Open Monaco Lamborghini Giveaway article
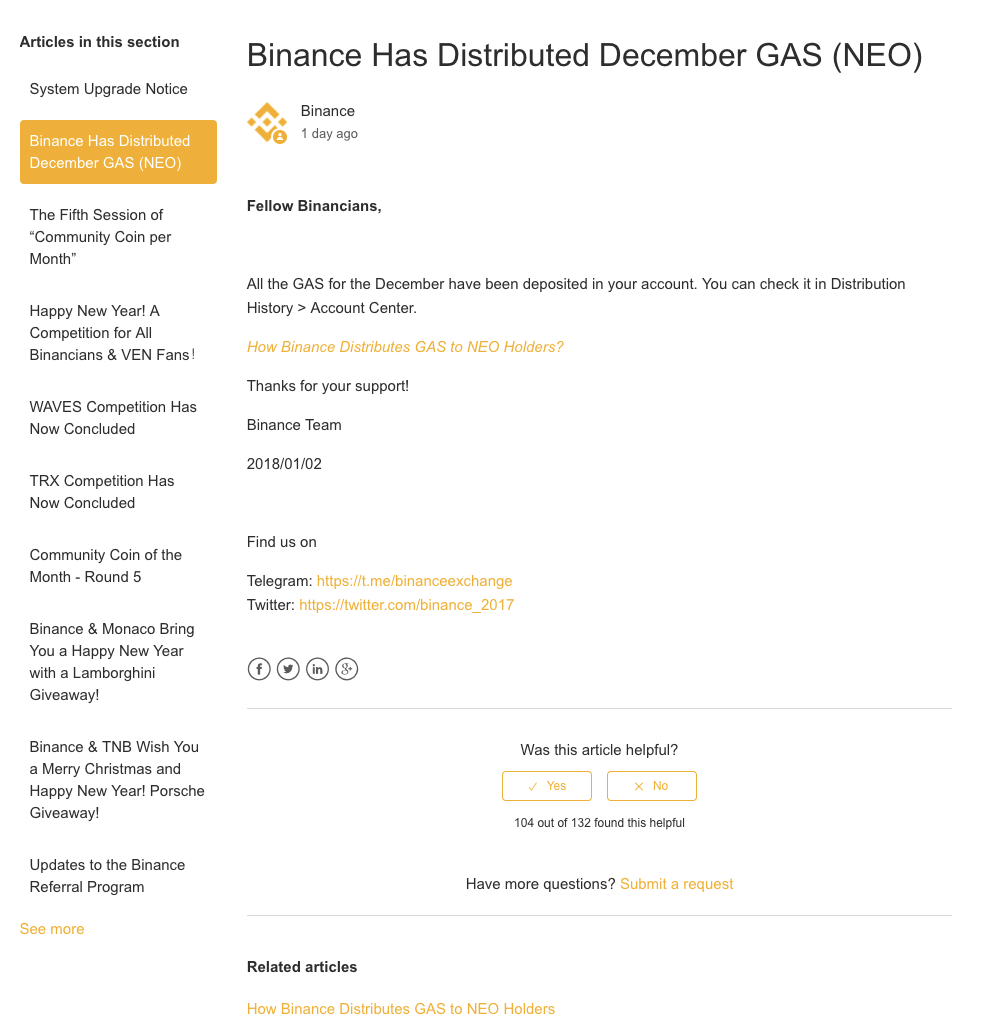 pyautogui.click(x=112, y=661)
